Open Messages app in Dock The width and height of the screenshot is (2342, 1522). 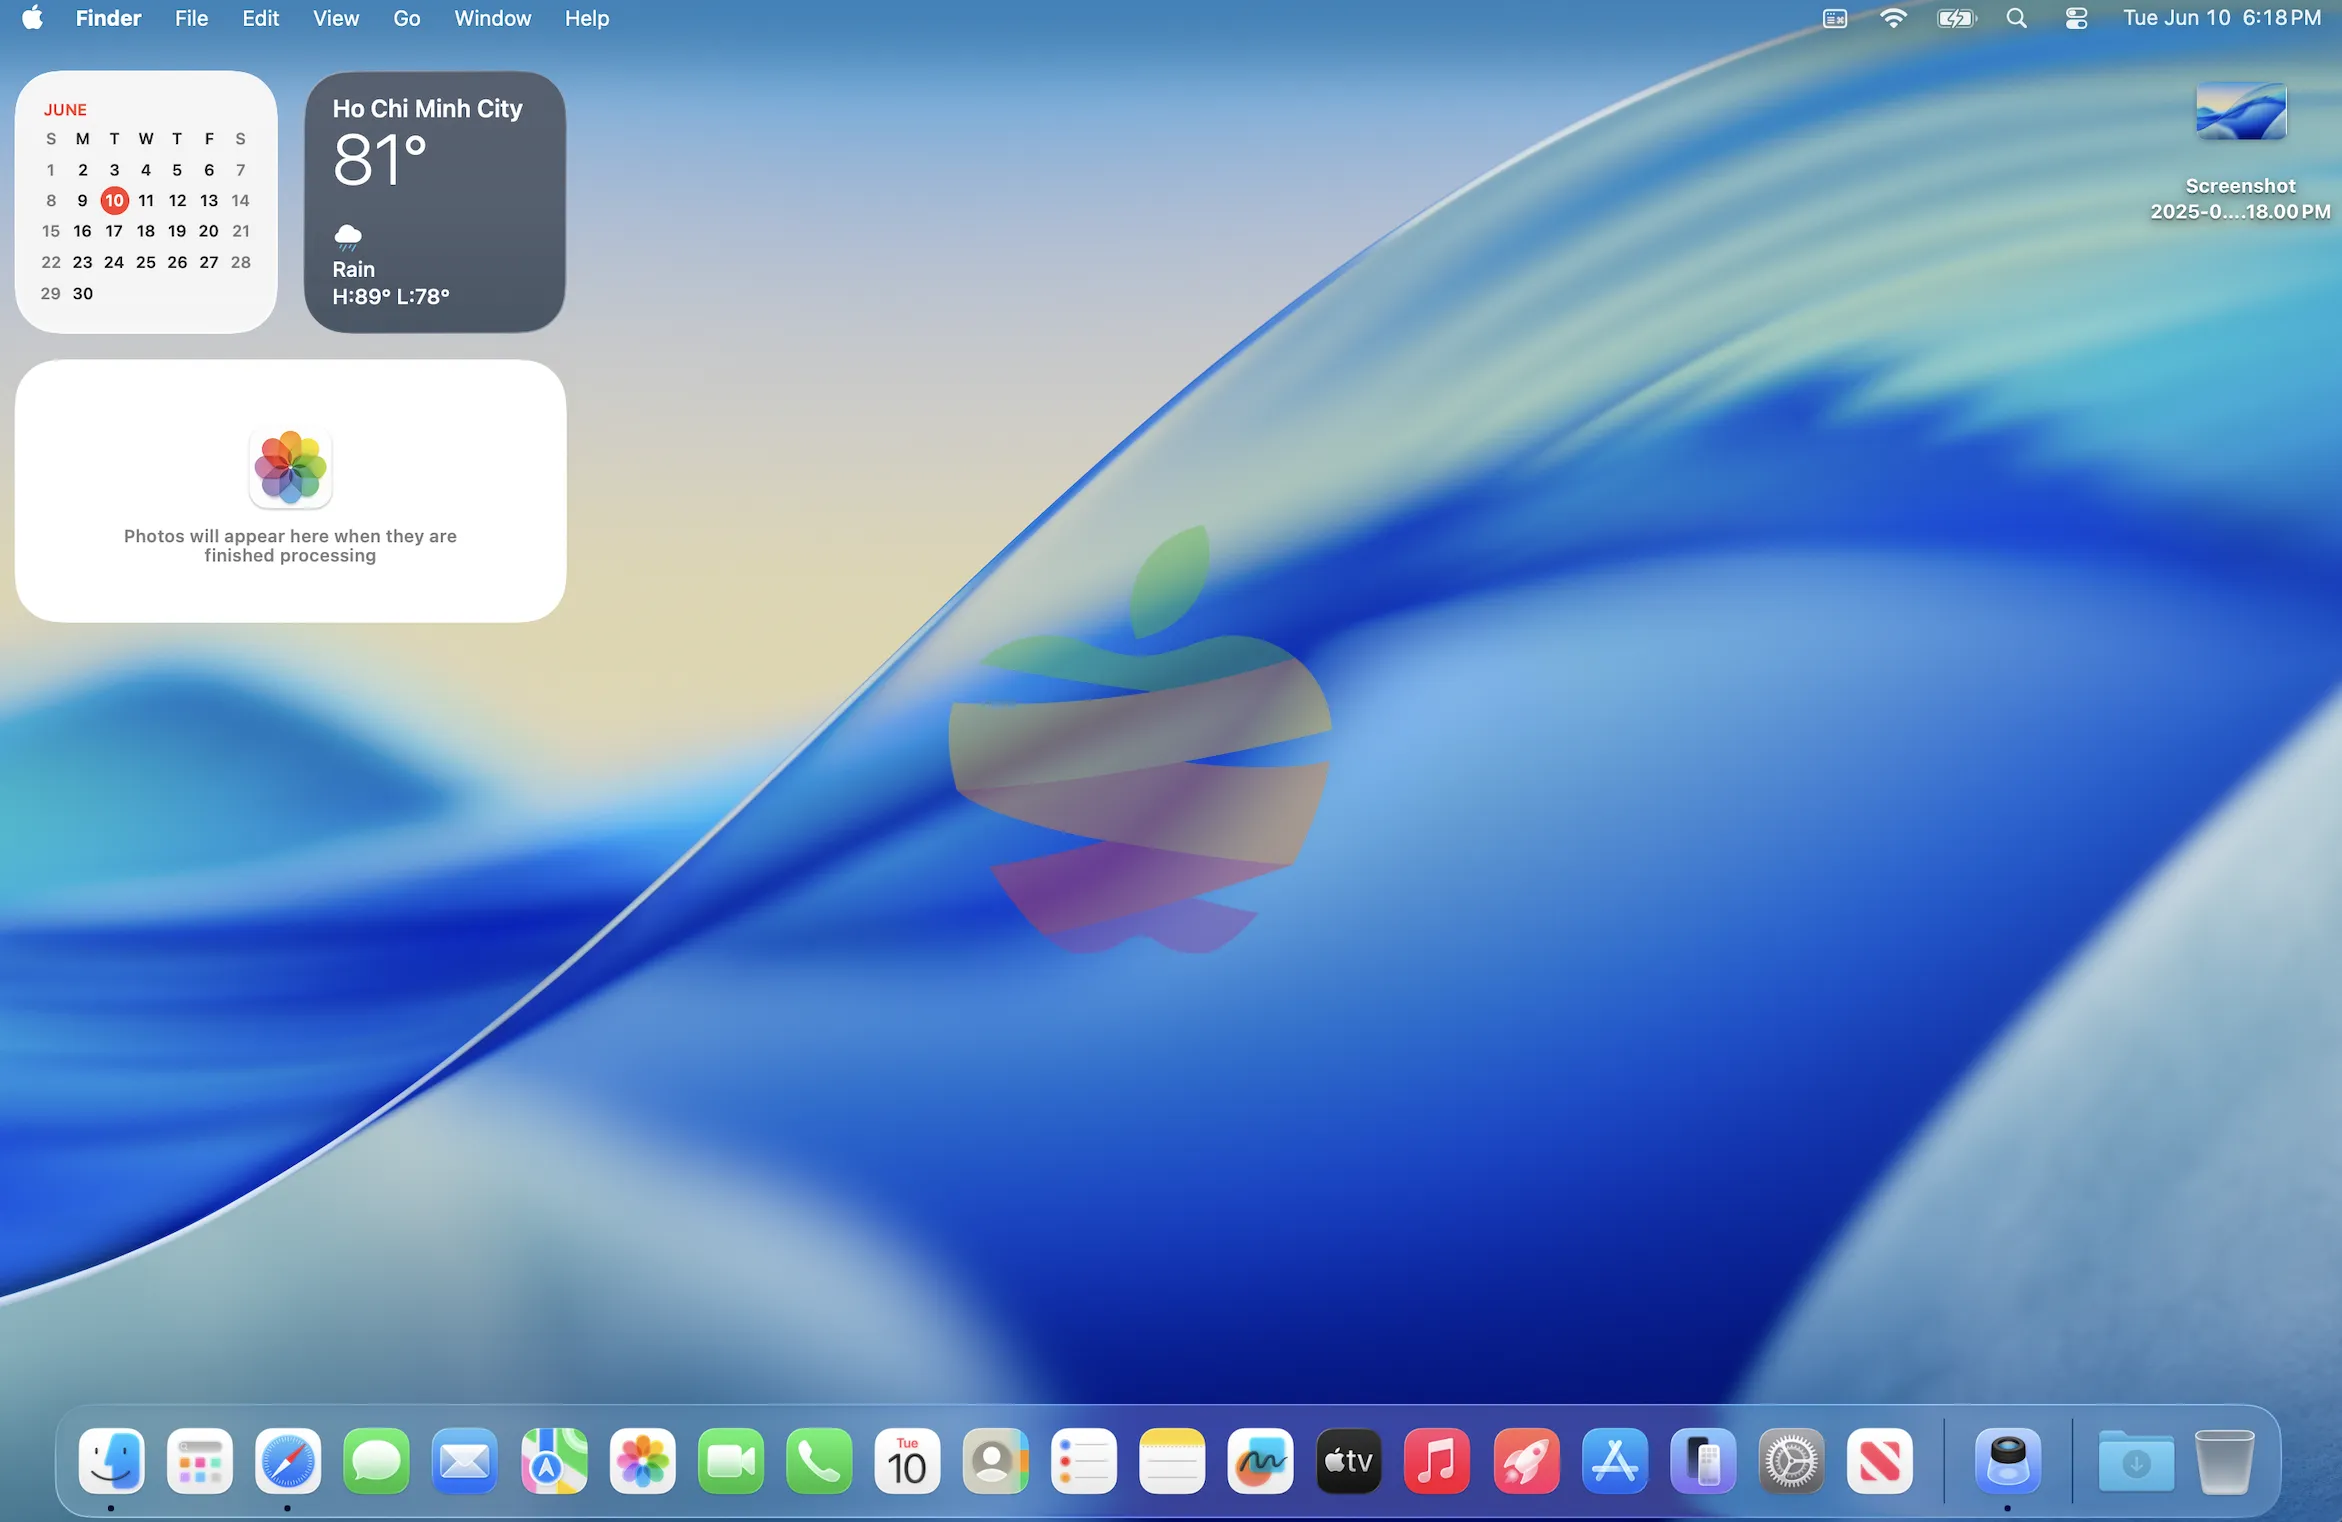[x=376, y=1461]
